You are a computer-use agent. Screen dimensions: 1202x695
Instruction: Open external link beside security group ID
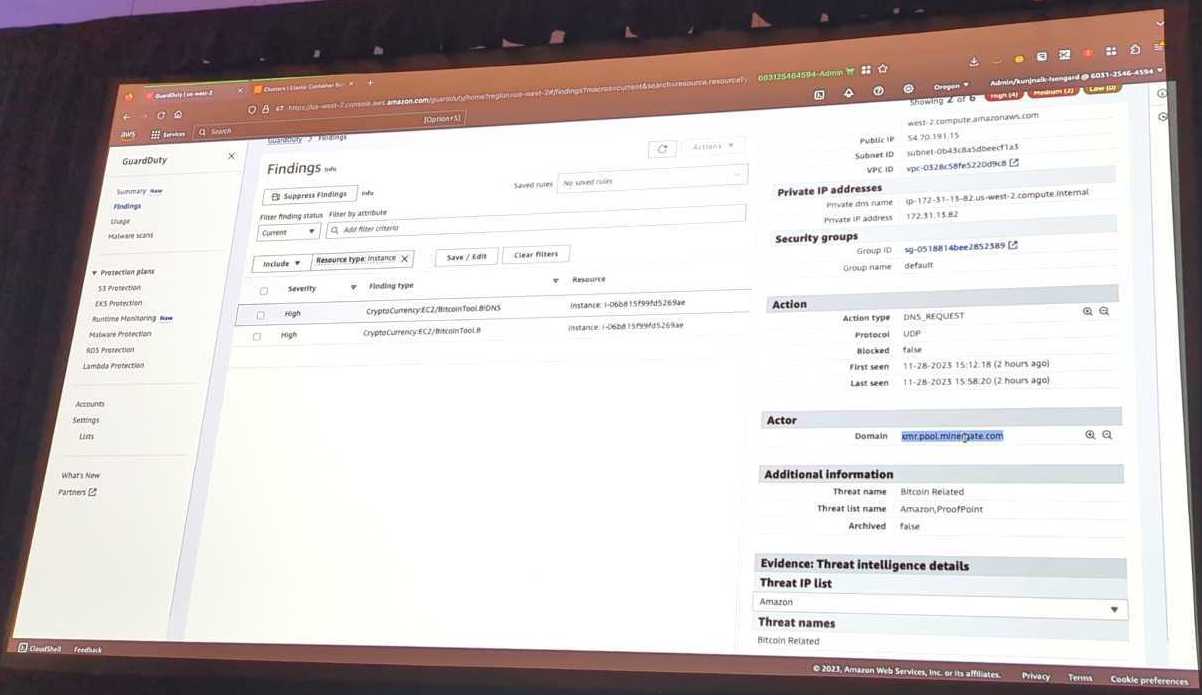pos(1012,245)
